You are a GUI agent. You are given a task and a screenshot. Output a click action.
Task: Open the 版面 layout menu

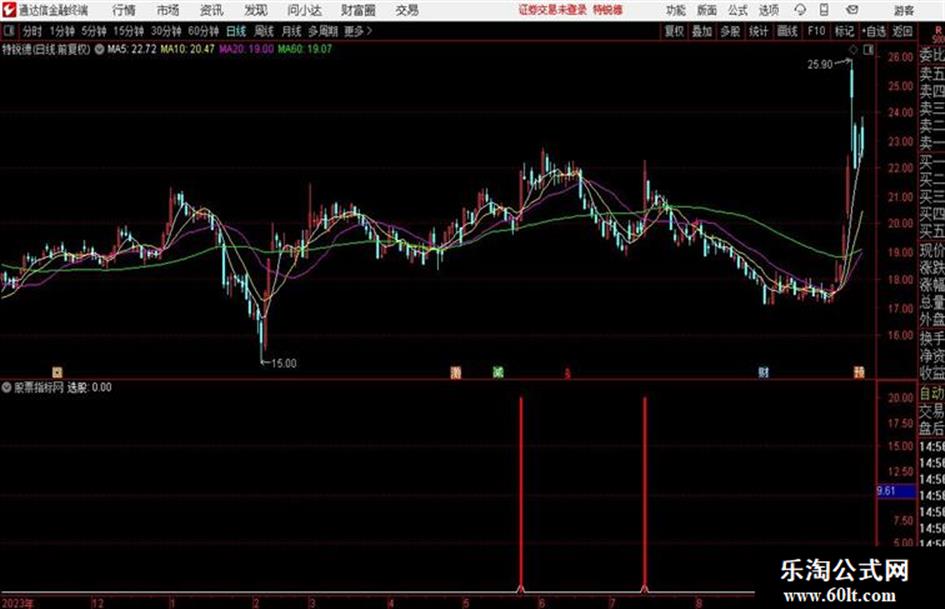(707, 10)
